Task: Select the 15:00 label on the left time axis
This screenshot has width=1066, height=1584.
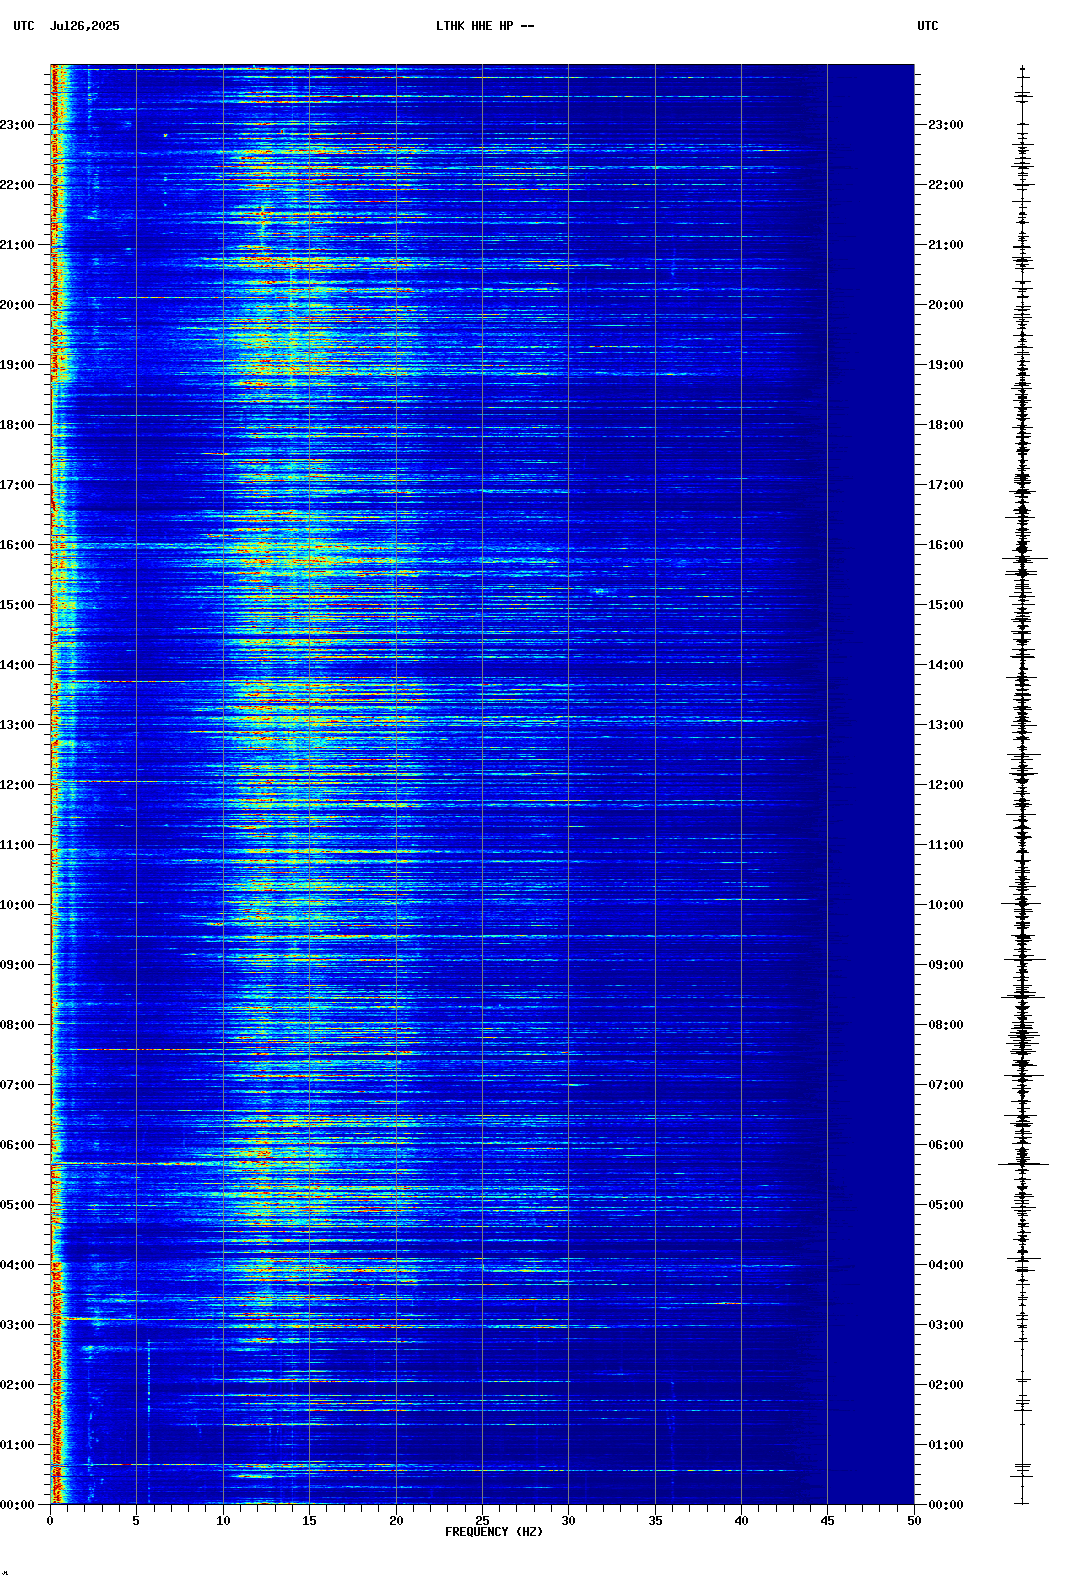Action: (x=17, y=605)
